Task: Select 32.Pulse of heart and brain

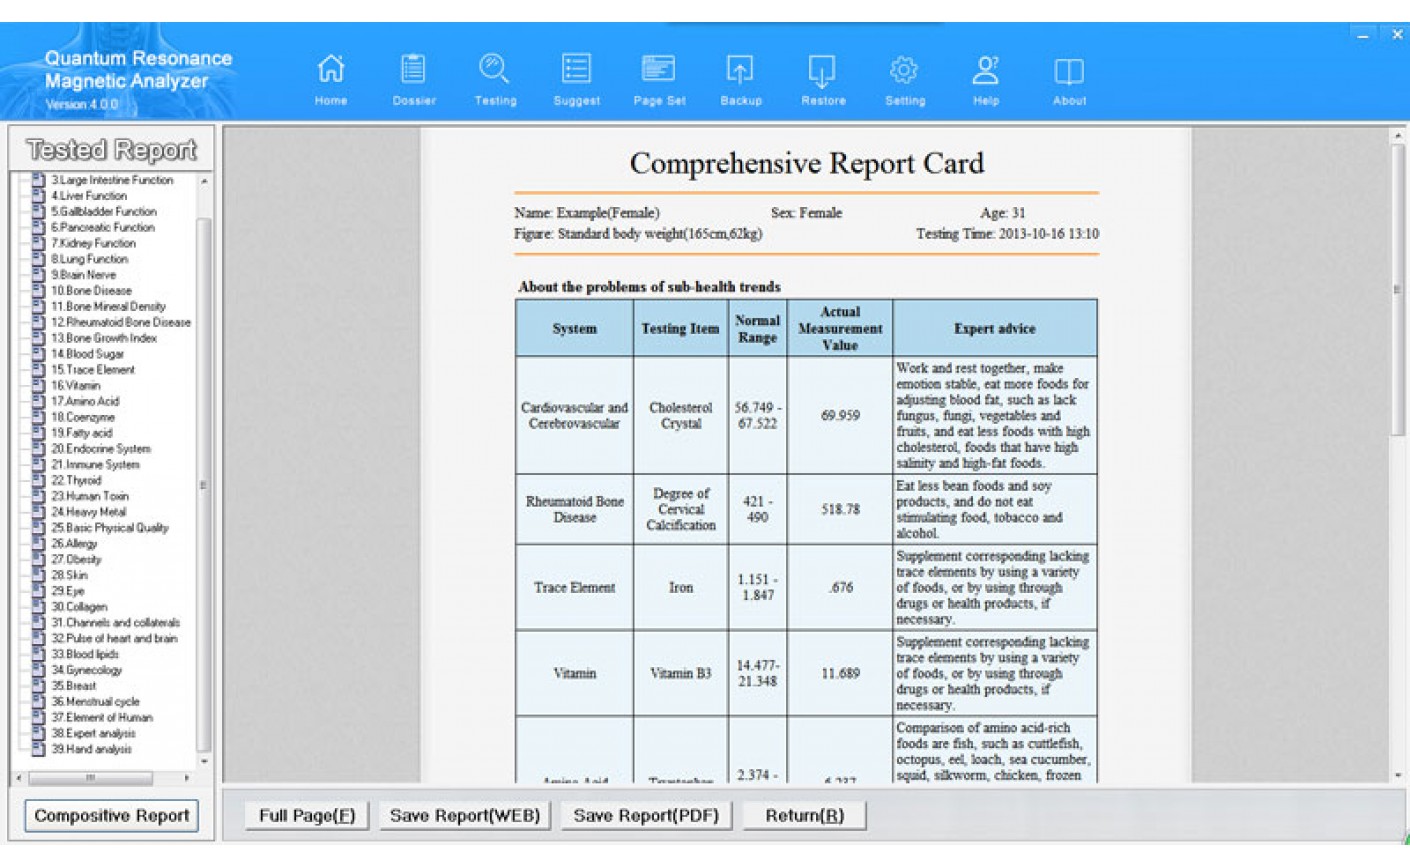Action: coord(115,638)
